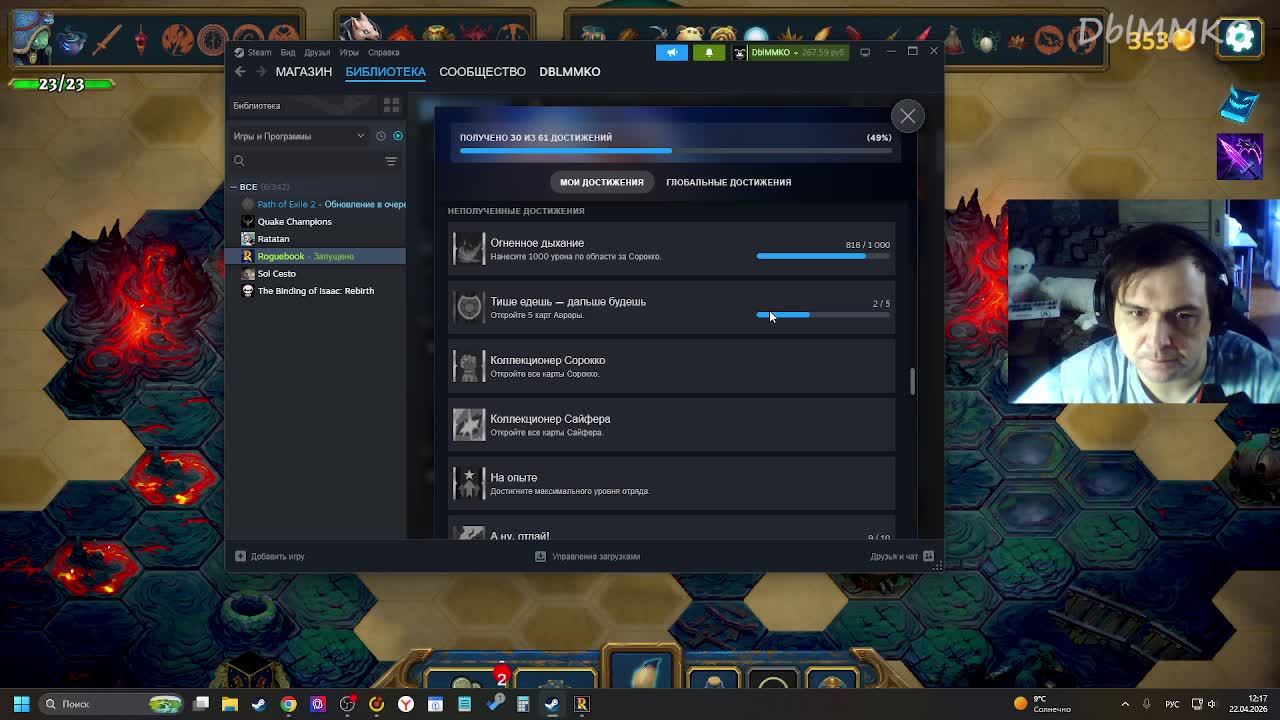Click the game settings gear in Roguebook
Image resolution: width=1280 pixels, height=720 pixels.
pyautogui.click(x=1240, y=37)
